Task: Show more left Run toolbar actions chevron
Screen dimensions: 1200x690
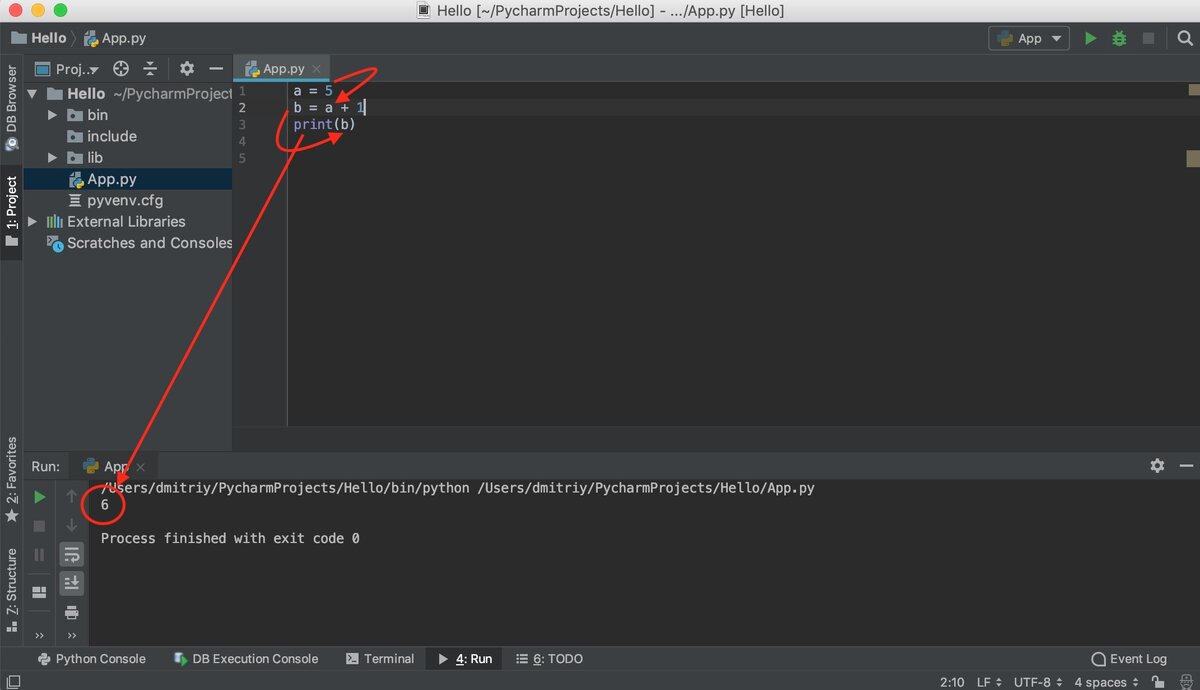Action: coord(40,635)
